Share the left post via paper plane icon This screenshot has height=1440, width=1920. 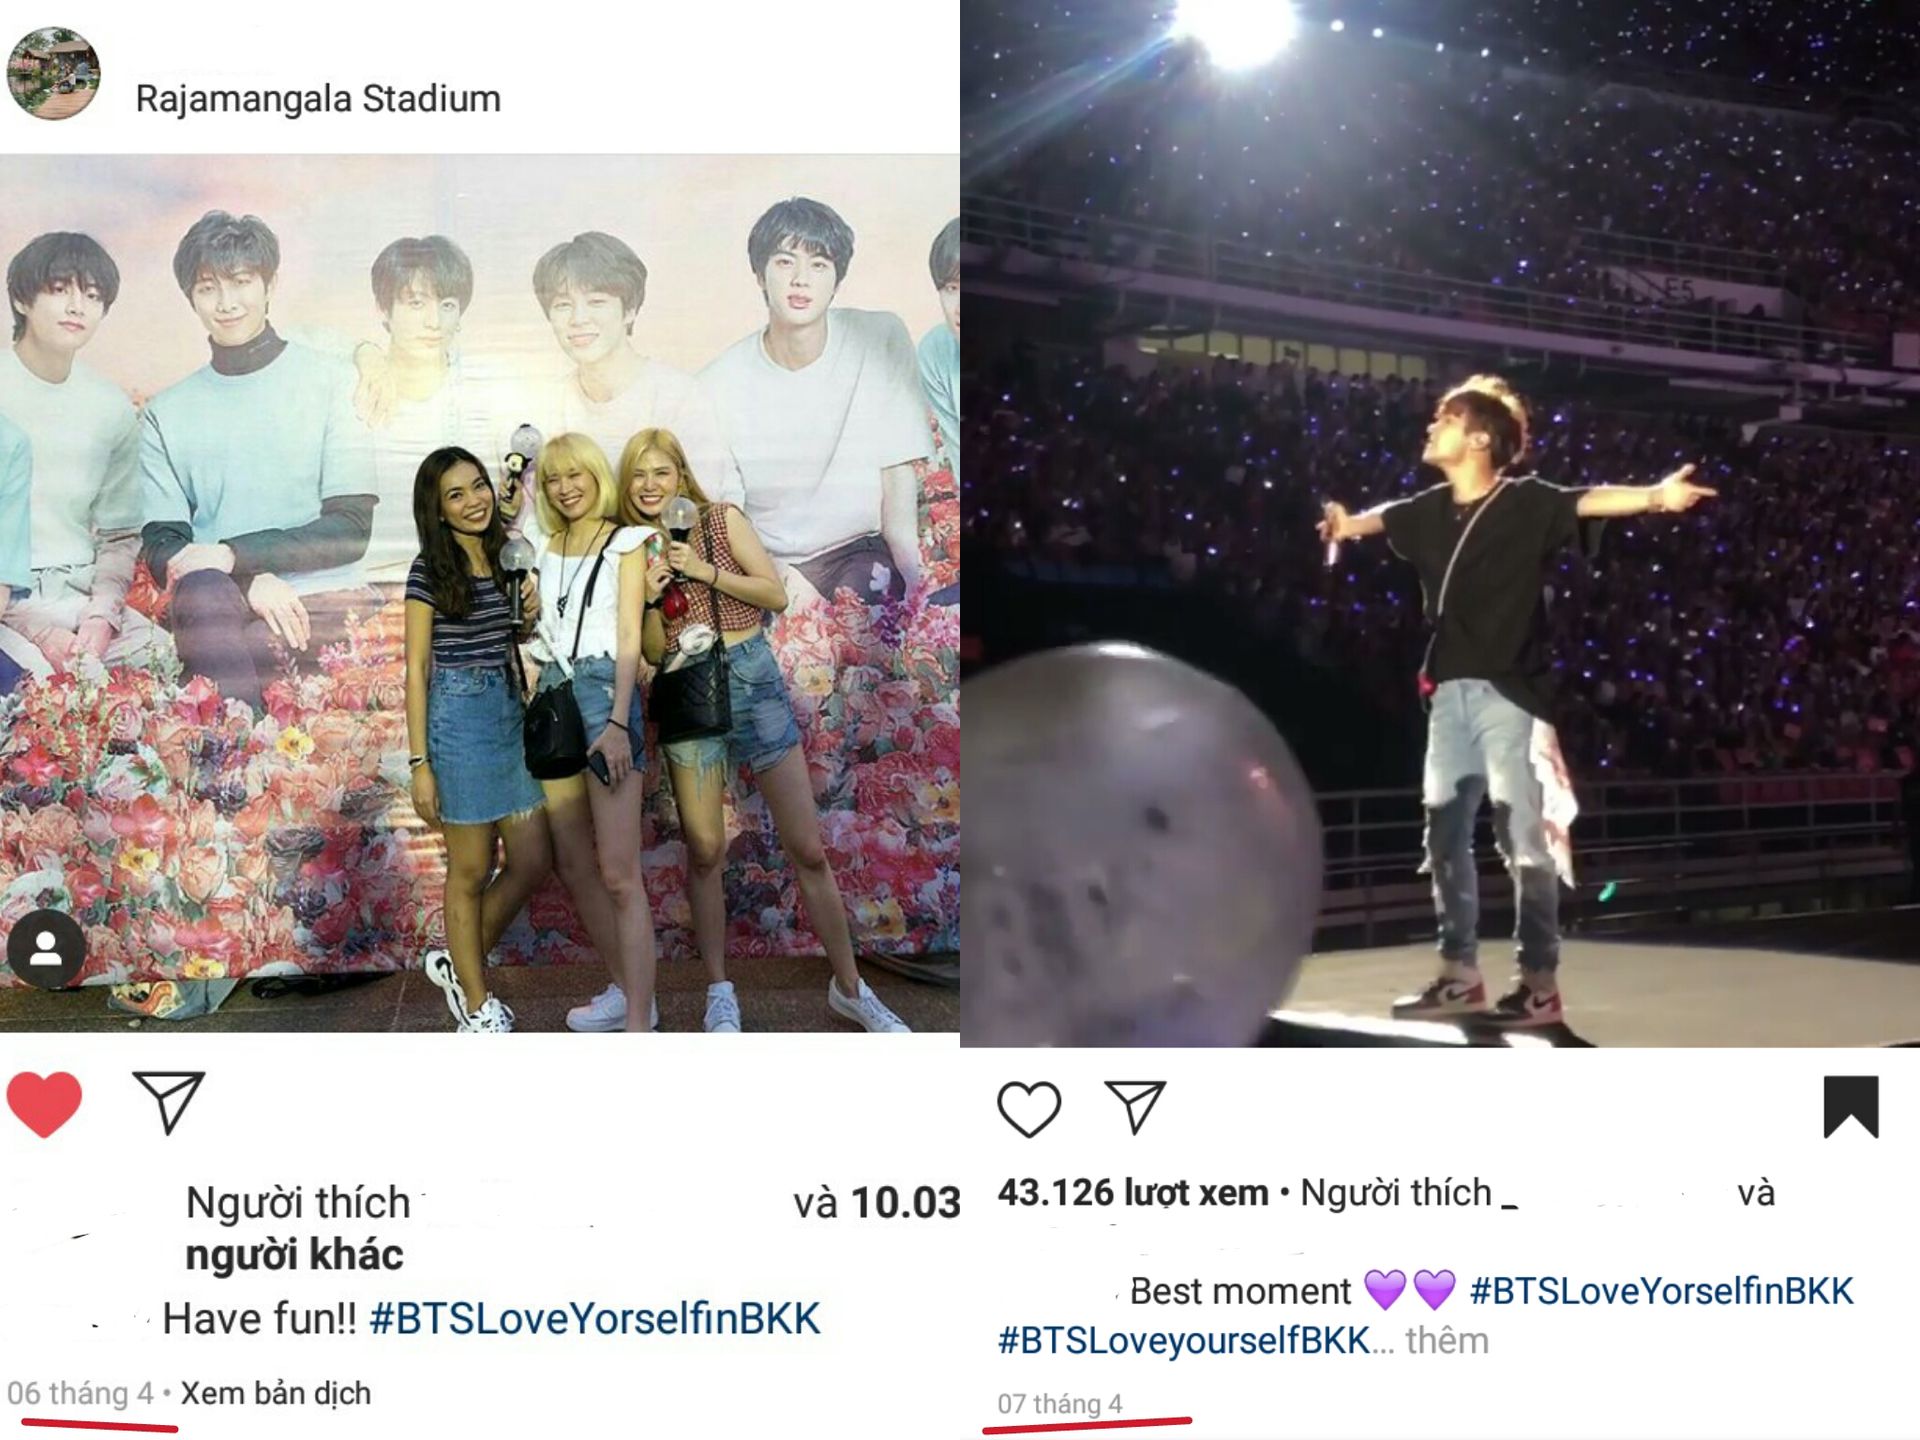[x=168, y=1102]
